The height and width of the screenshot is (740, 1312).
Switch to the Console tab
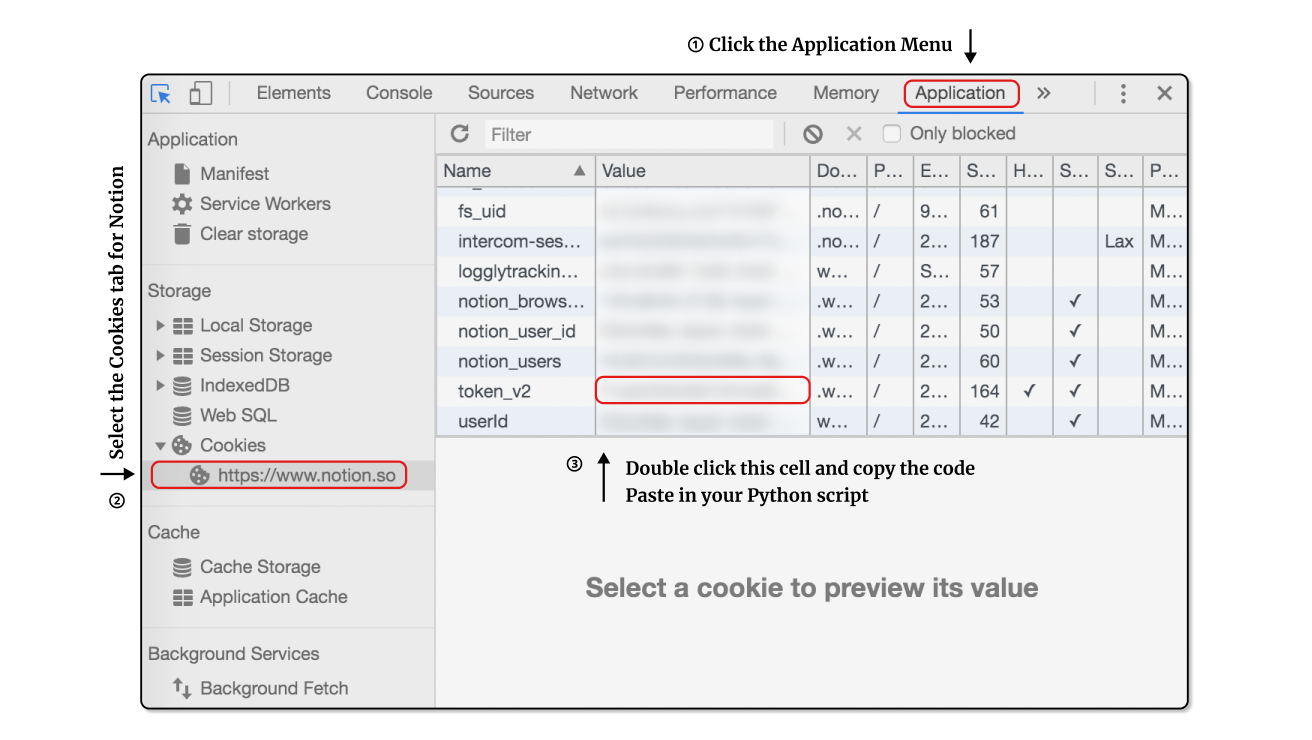(x=399, y=93)
